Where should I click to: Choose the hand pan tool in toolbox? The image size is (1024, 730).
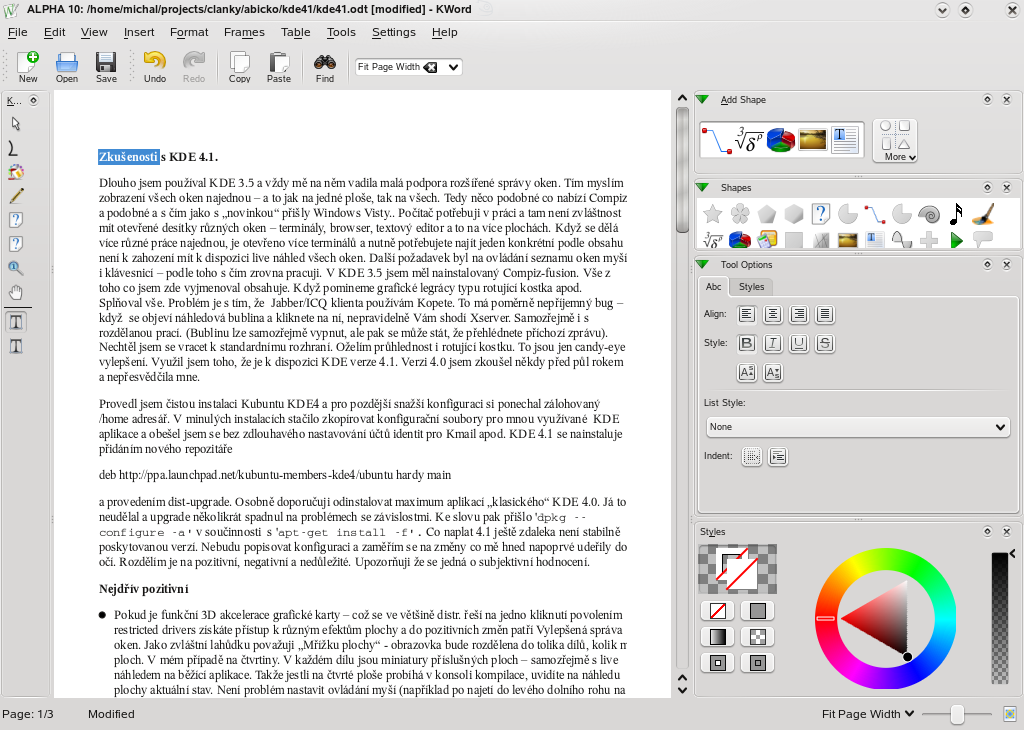pyautogui.click(x=16, y=292)
